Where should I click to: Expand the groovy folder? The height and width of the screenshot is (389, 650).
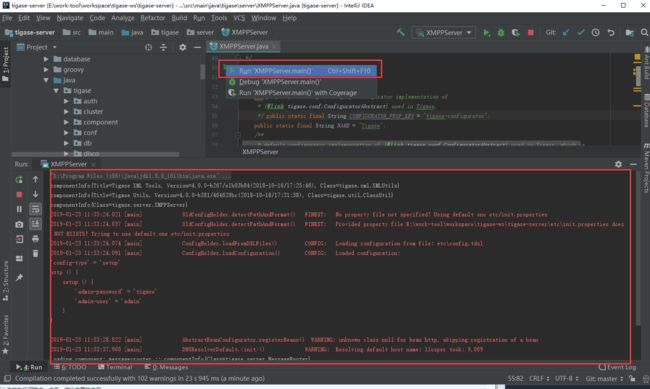pyautogui.click(x=46, y=70)
